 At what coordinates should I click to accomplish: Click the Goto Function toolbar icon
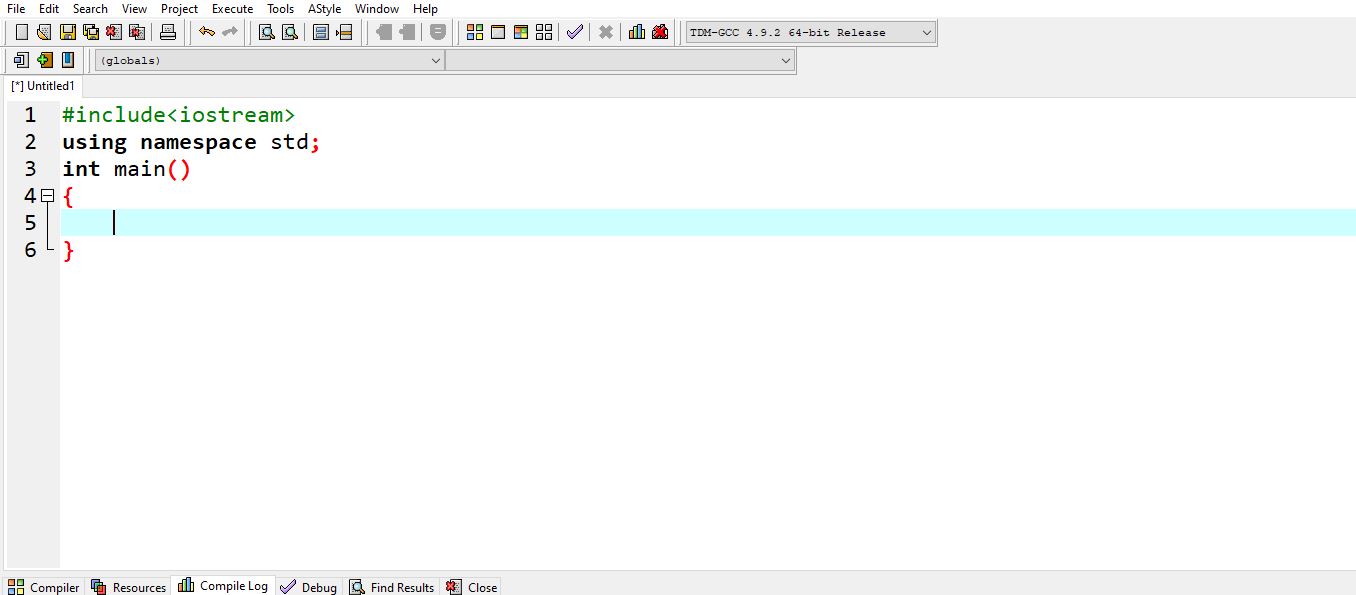[321, 32]
